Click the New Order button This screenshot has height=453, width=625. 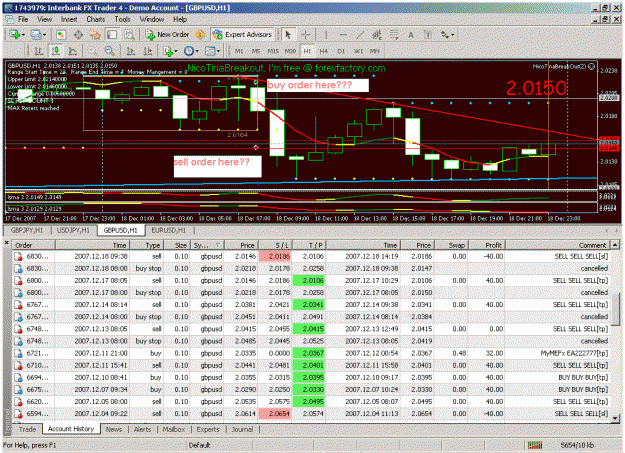click(x=168, y=35)
